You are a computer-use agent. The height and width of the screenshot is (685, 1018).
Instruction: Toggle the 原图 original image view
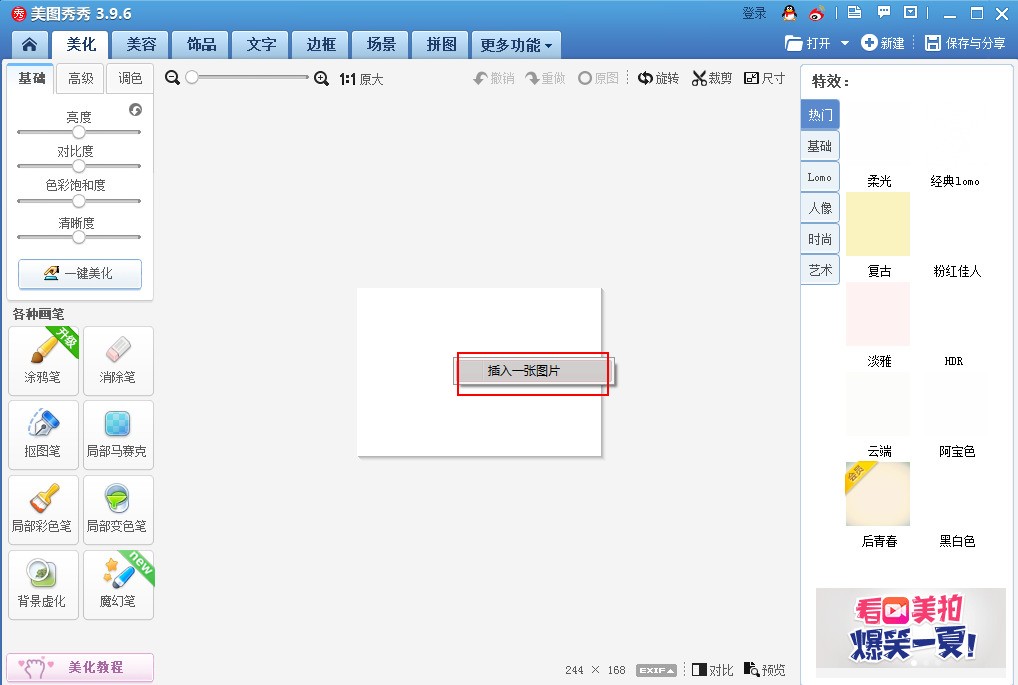(598, 79)
